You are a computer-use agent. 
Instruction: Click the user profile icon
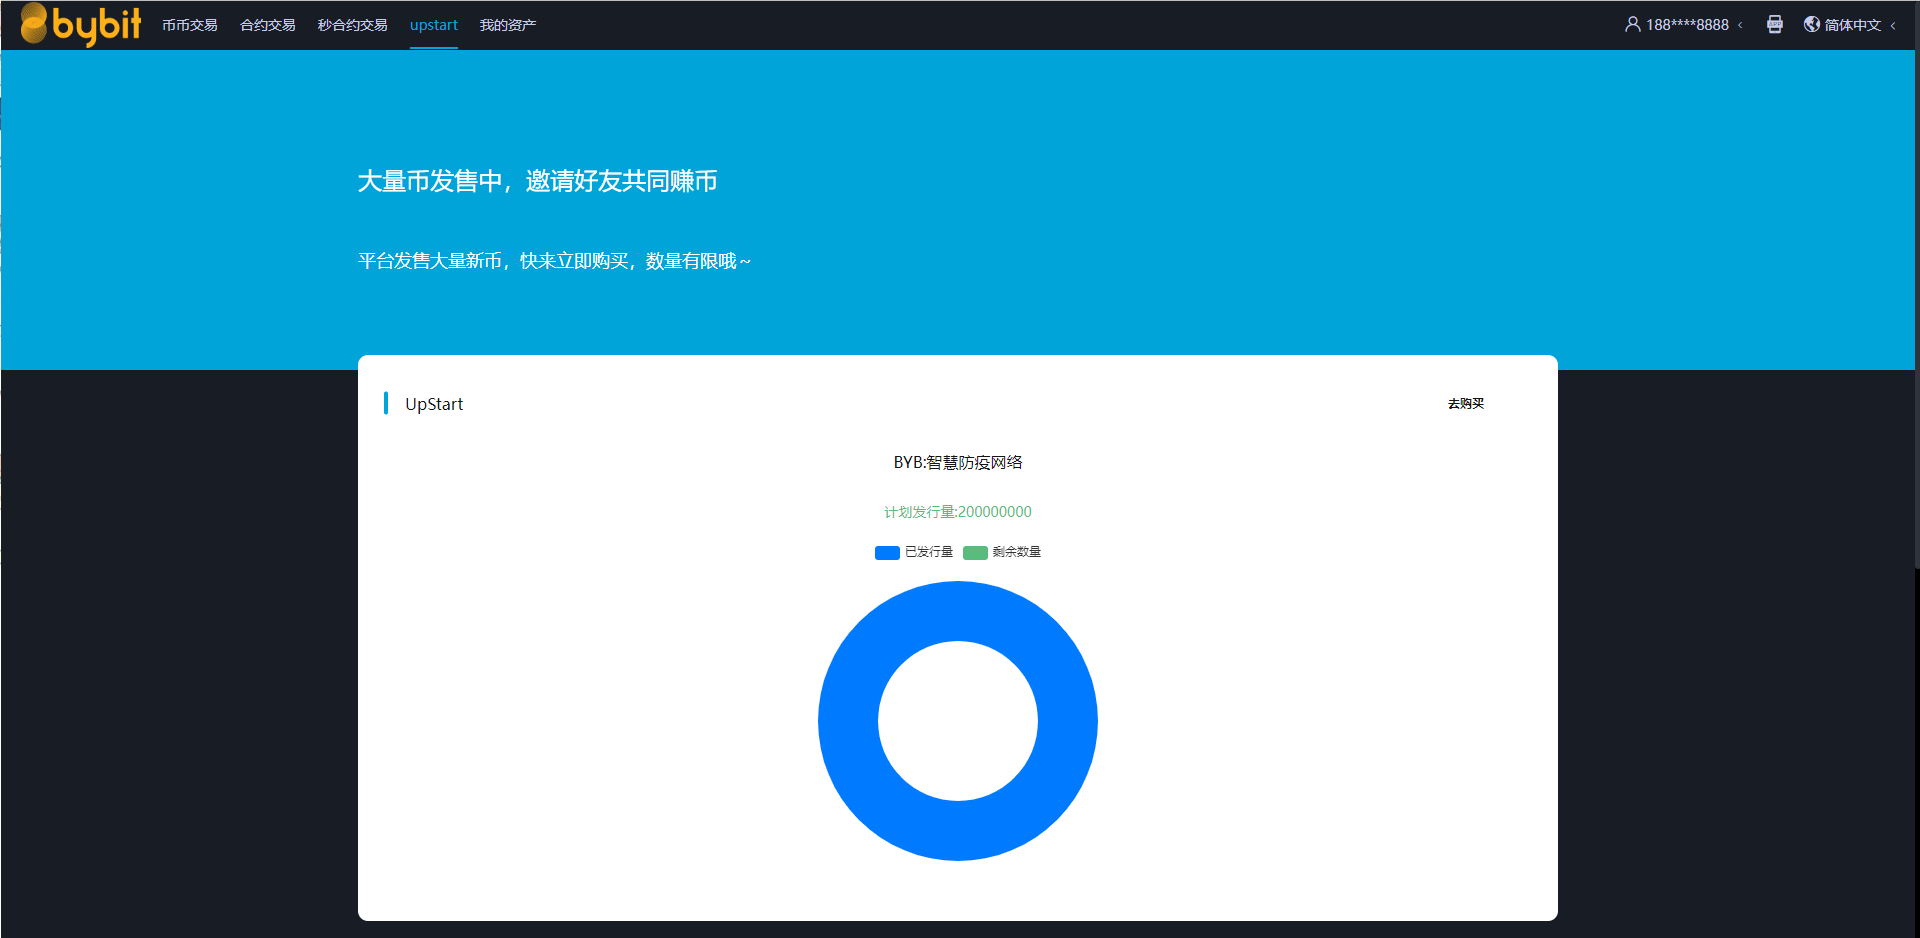1632,24
